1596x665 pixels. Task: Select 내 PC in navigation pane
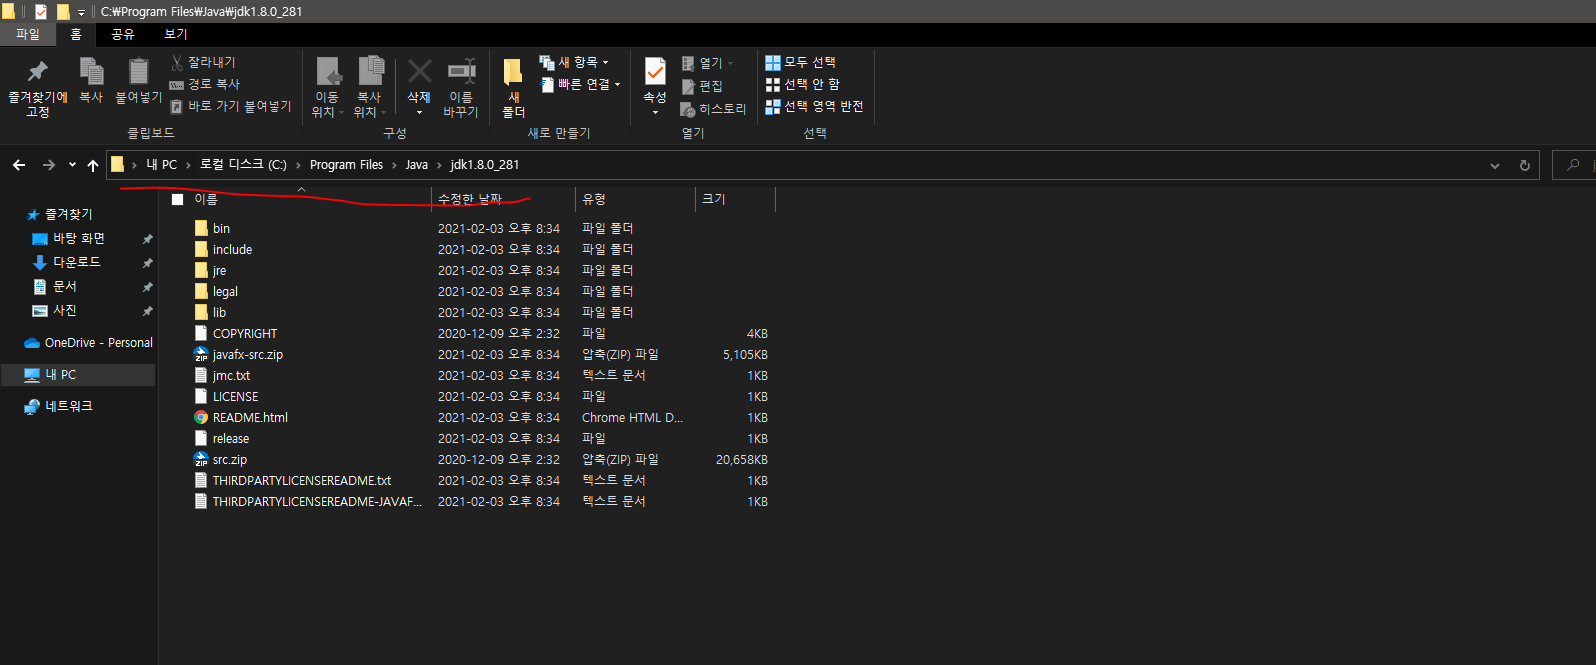point(78,374)
